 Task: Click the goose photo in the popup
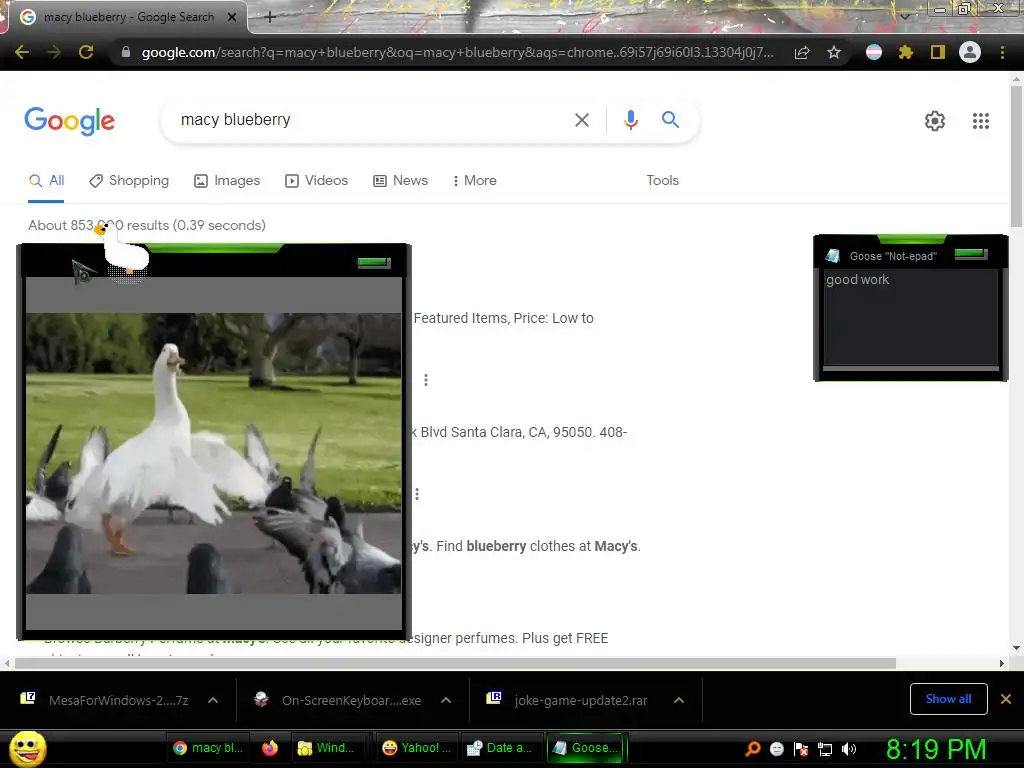(214, 453)
